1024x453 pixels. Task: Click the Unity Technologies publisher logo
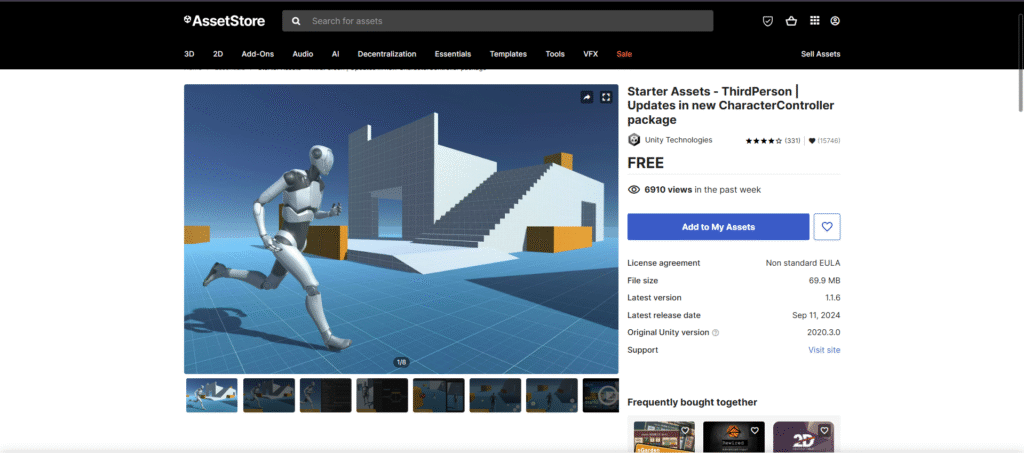[633, 140]
